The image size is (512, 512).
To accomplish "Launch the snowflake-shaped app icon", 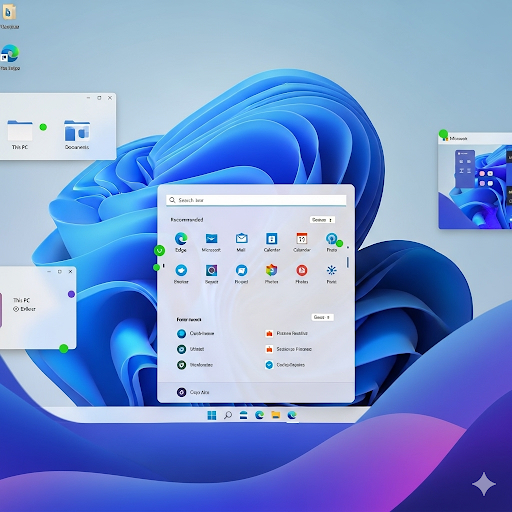I will coord(331,270).
